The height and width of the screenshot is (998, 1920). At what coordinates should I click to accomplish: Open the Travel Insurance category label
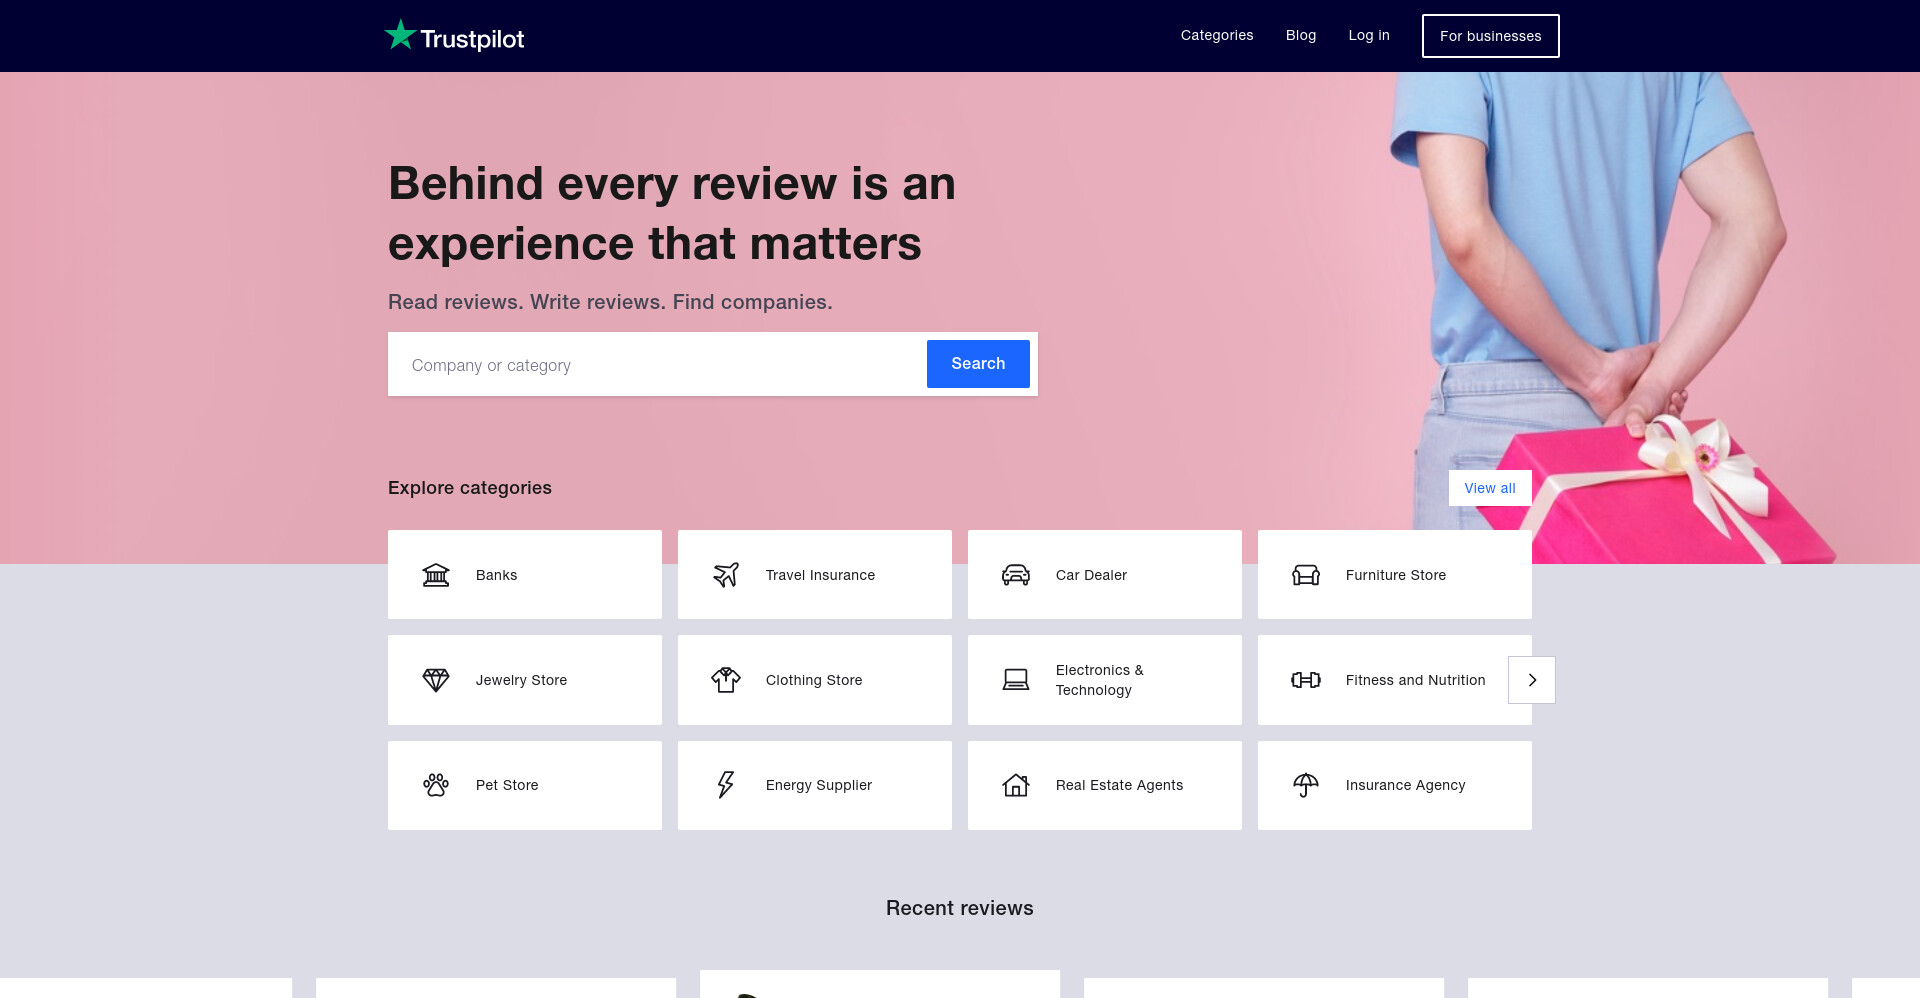[820, 575]
